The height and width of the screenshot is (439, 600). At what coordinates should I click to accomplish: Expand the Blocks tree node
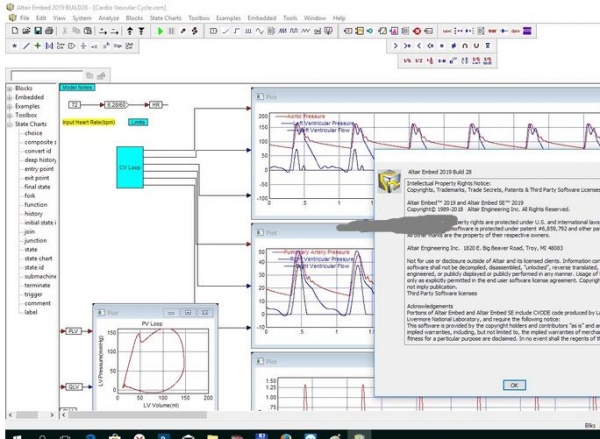(x=10, y=88)
